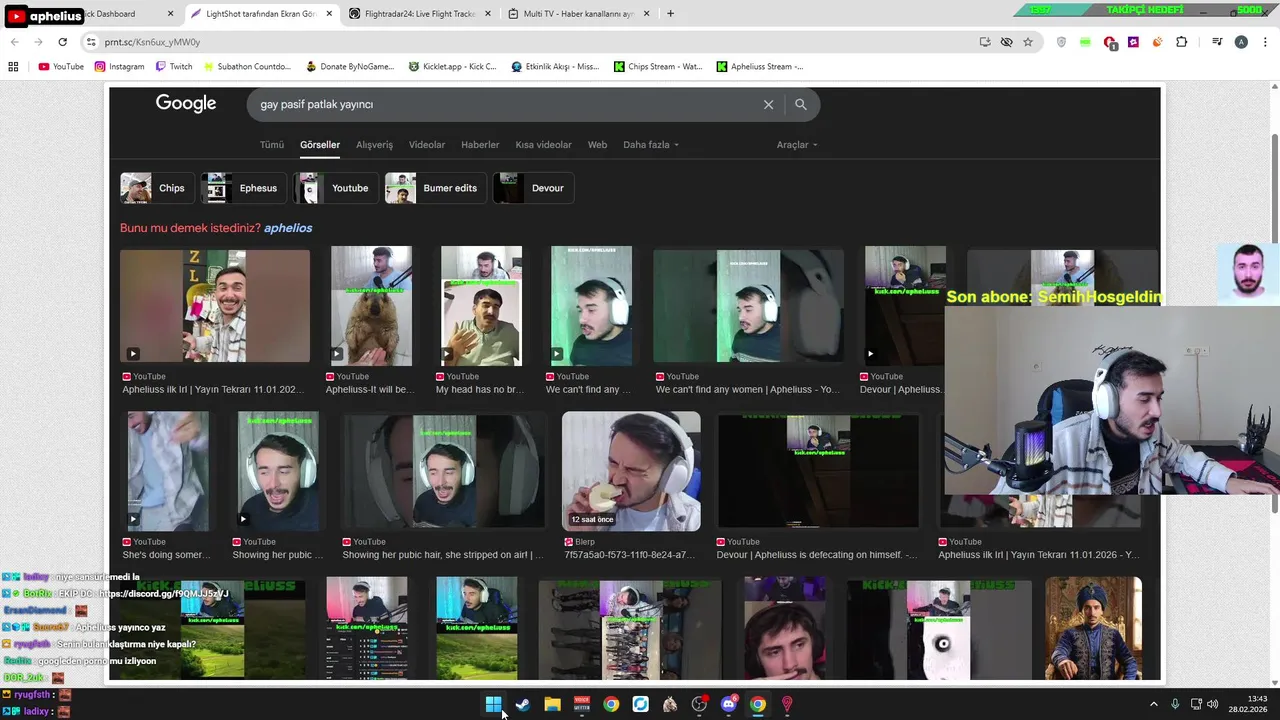Click the purple extension icon
The image size is (1280, 720).
point(1133,42)
